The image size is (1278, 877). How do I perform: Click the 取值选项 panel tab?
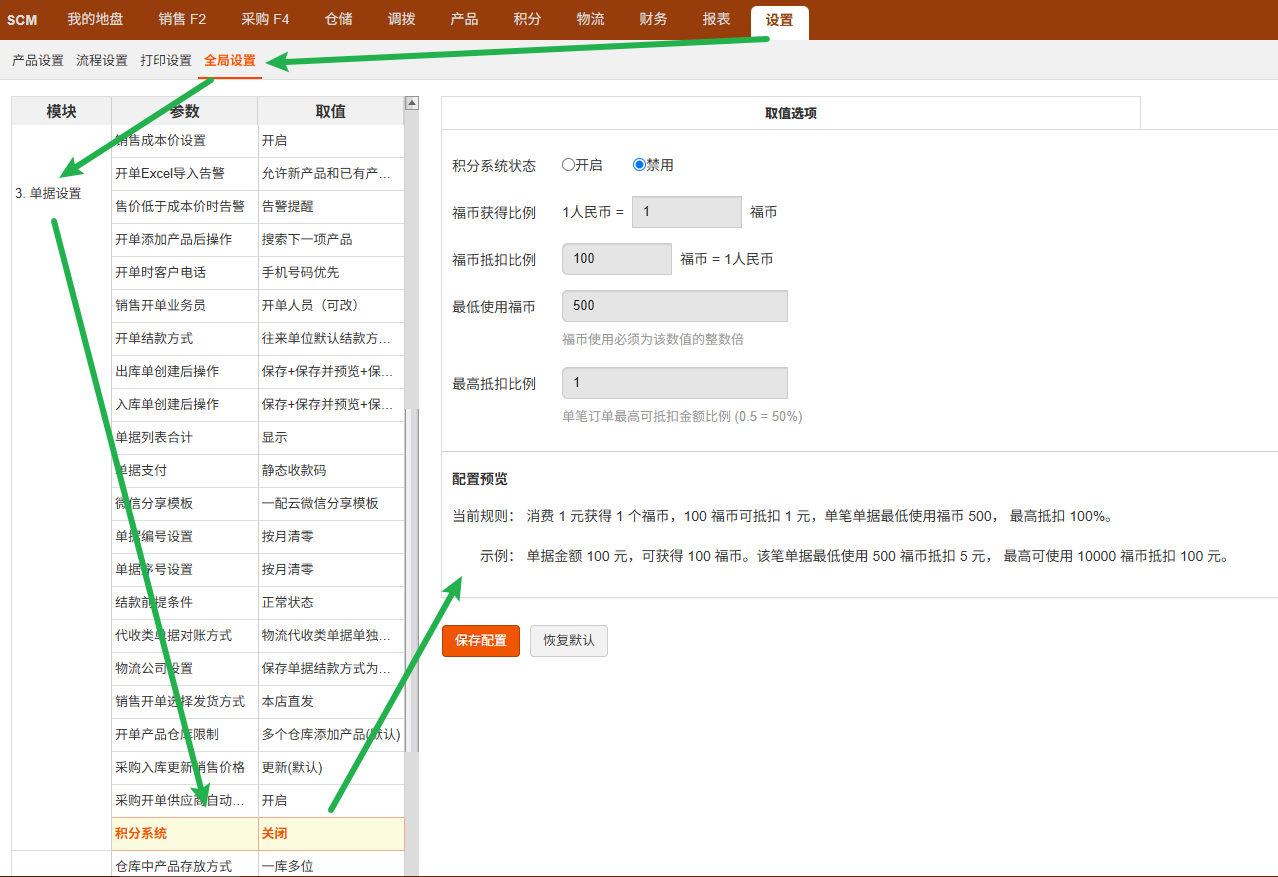790,113
